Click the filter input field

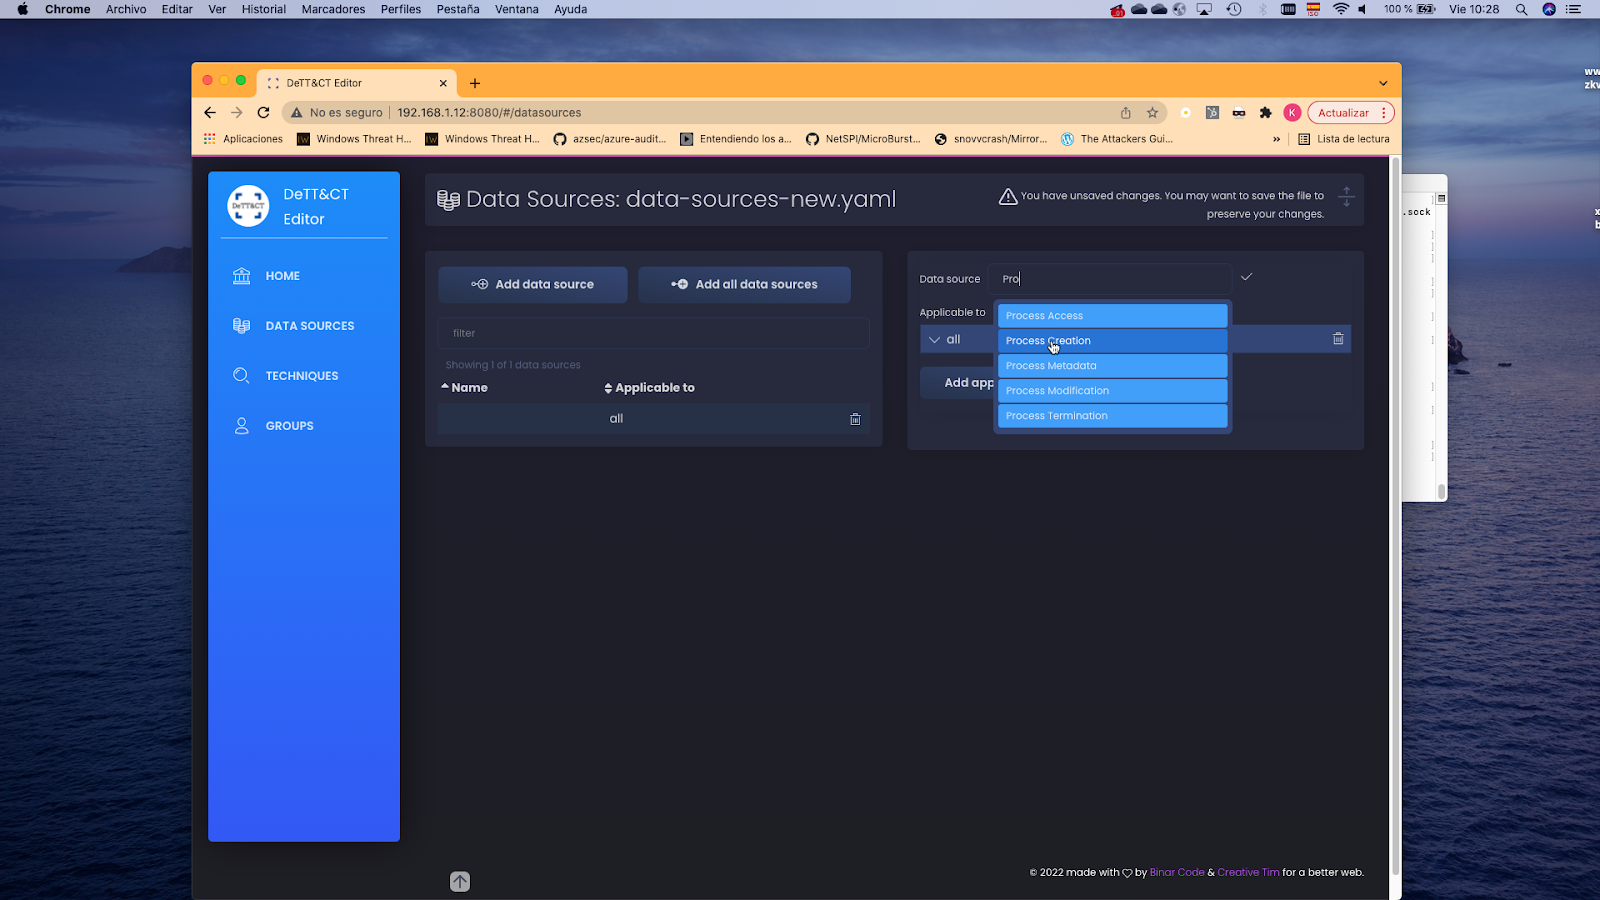pos(653,333)
